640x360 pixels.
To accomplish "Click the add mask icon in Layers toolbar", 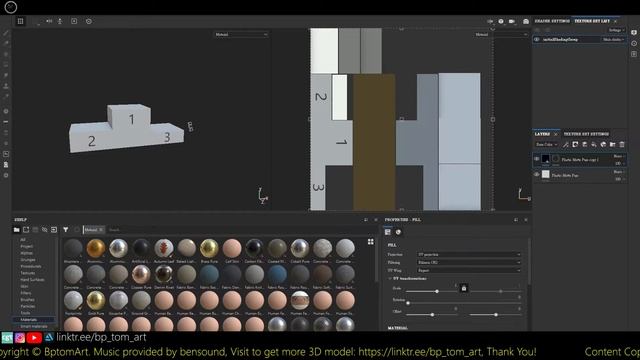I will click(x=575, y=144).
